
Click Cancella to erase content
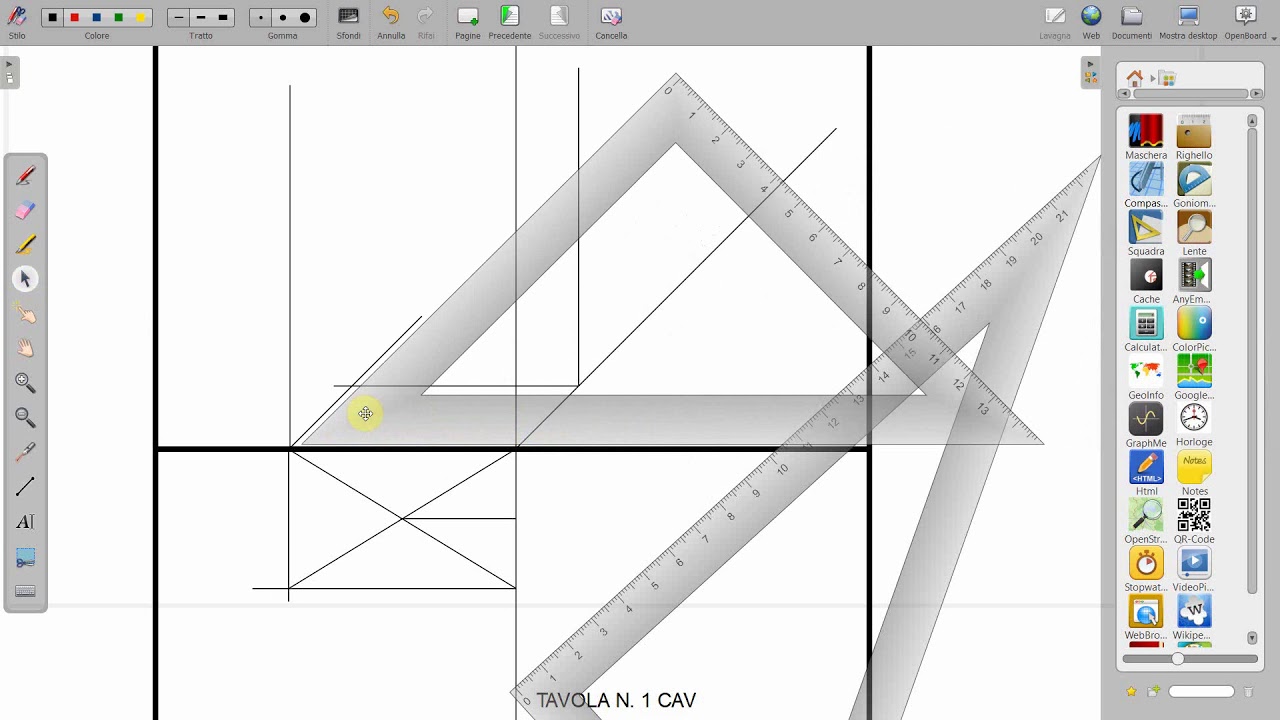[611, 21]
